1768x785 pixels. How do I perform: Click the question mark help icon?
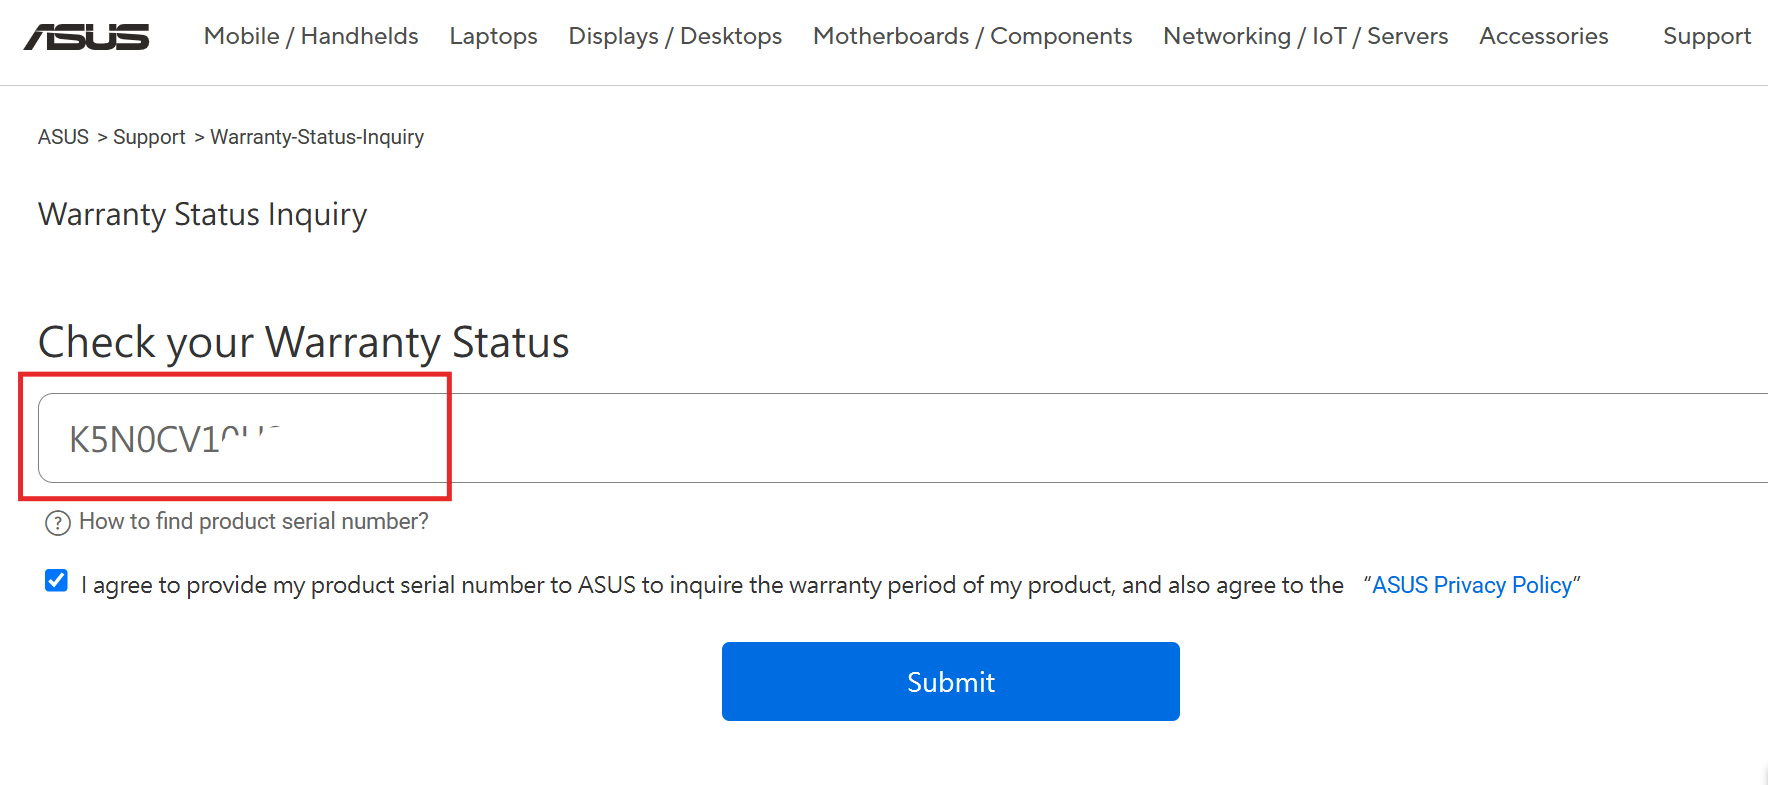click(57, 521)
